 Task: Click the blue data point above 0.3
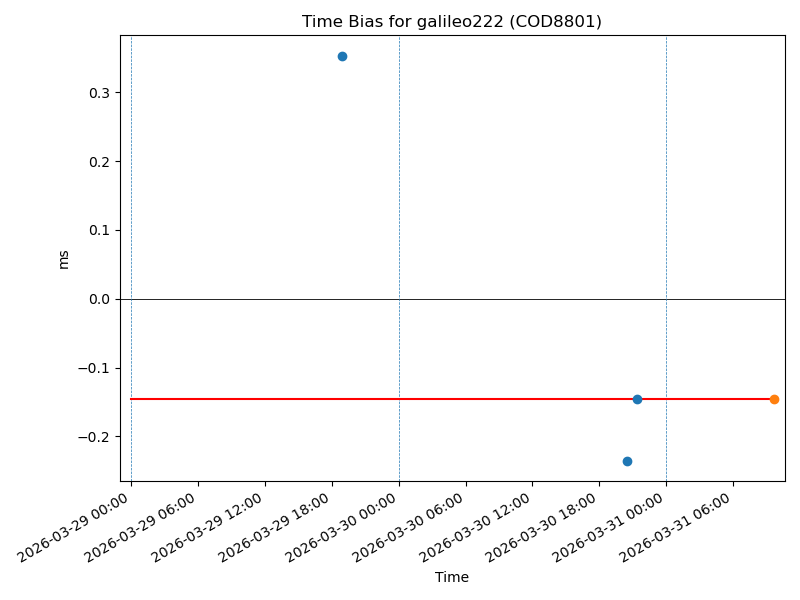click(x=342, y=56)
